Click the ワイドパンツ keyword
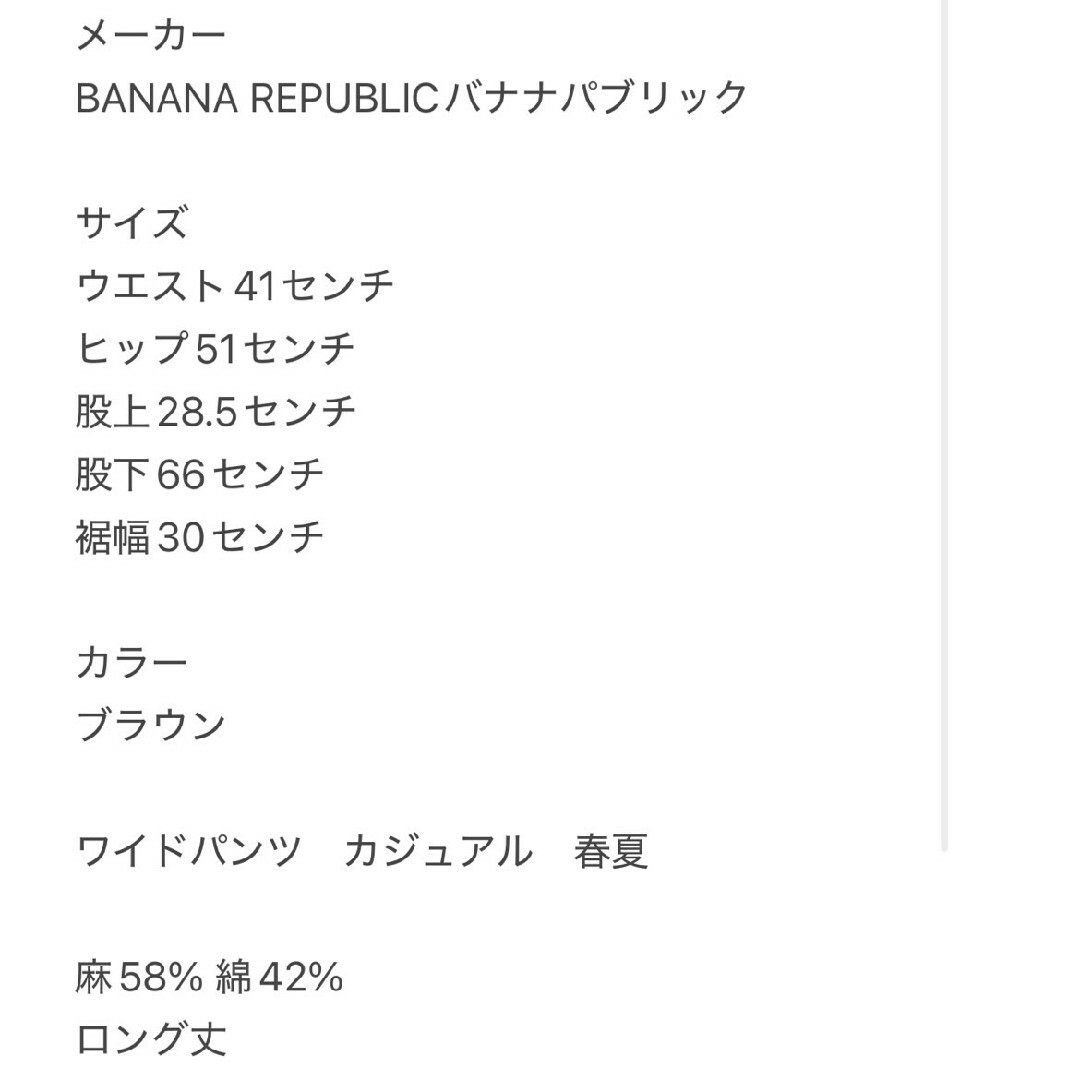Screen dimensions: 1080x1080 click(189, 851)
